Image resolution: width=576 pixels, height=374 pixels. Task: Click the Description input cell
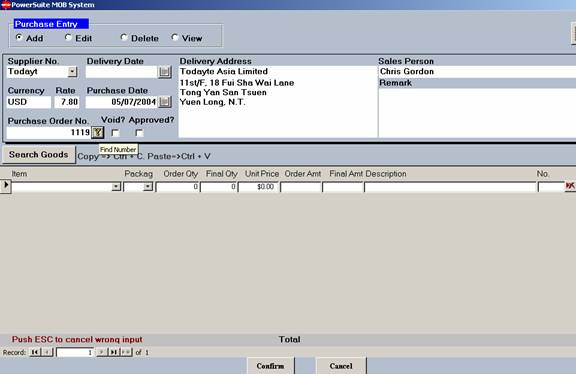pyautogui.click(x=450, y=187)
